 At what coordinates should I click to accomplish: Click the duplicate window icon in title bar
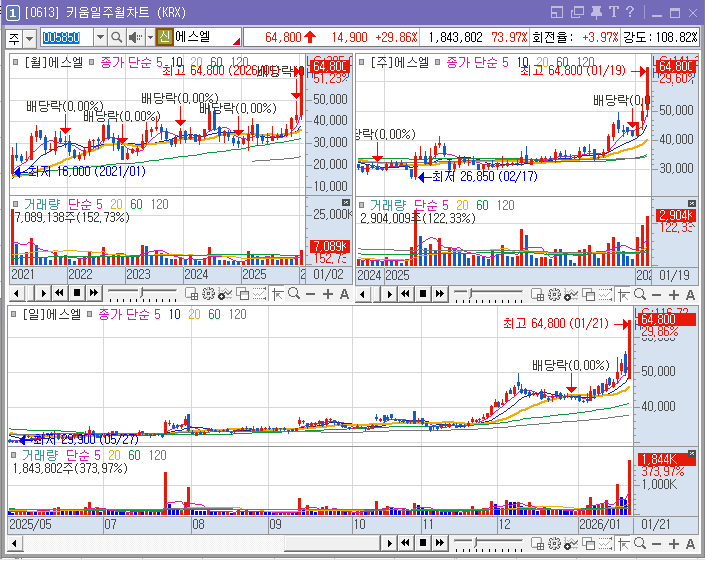tap(577, 12)
